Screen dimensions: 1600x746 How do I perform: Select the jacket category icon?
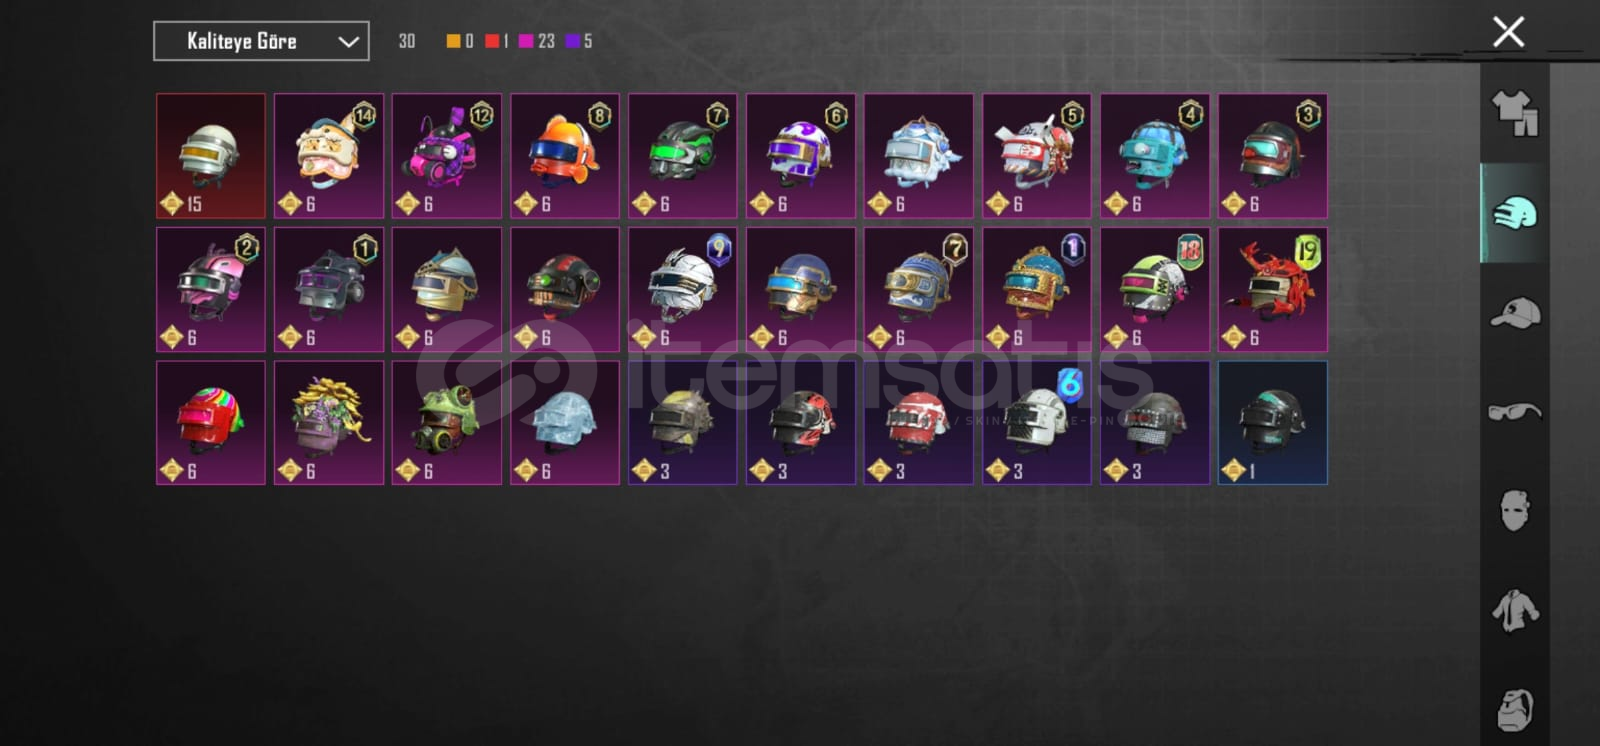click(1514, 610)
